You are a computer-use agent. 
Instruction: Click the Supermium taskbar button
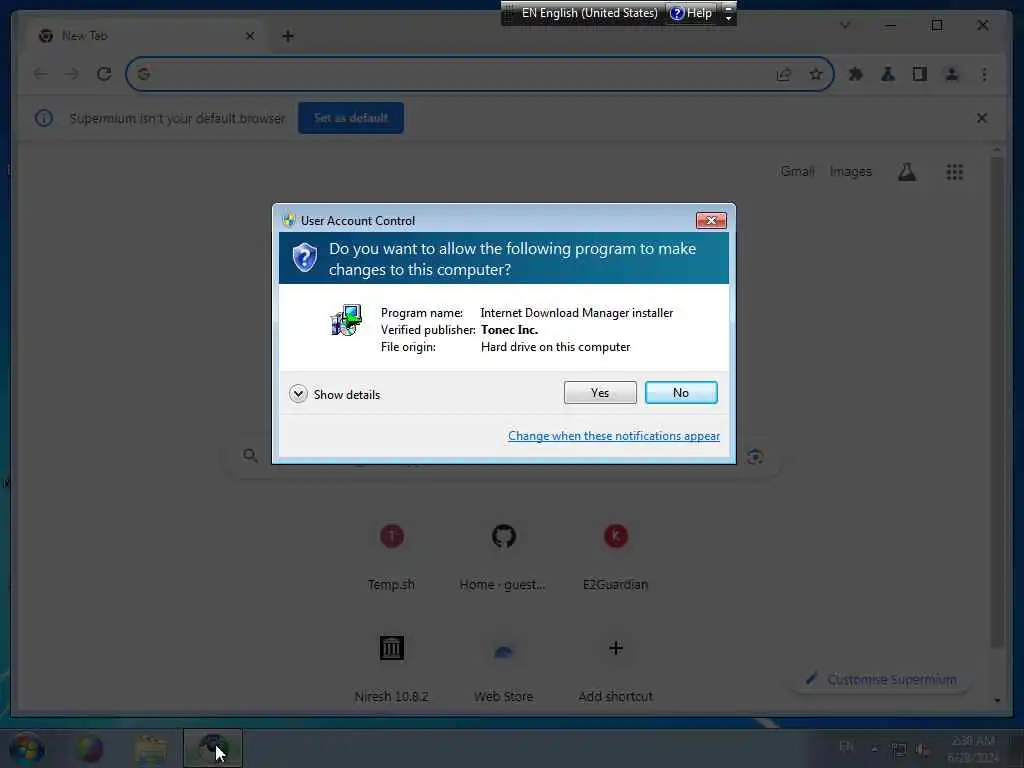coord(213,748)
